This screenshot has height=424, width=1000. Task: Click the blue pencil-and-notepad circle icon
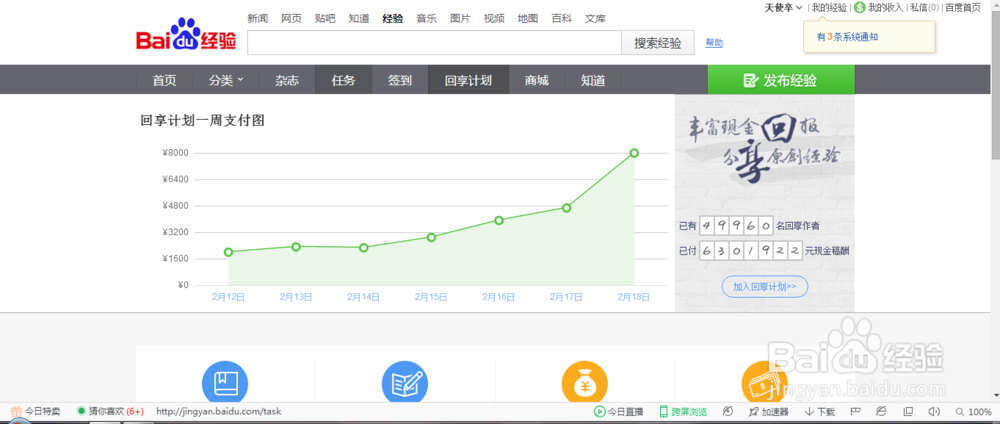405,384
